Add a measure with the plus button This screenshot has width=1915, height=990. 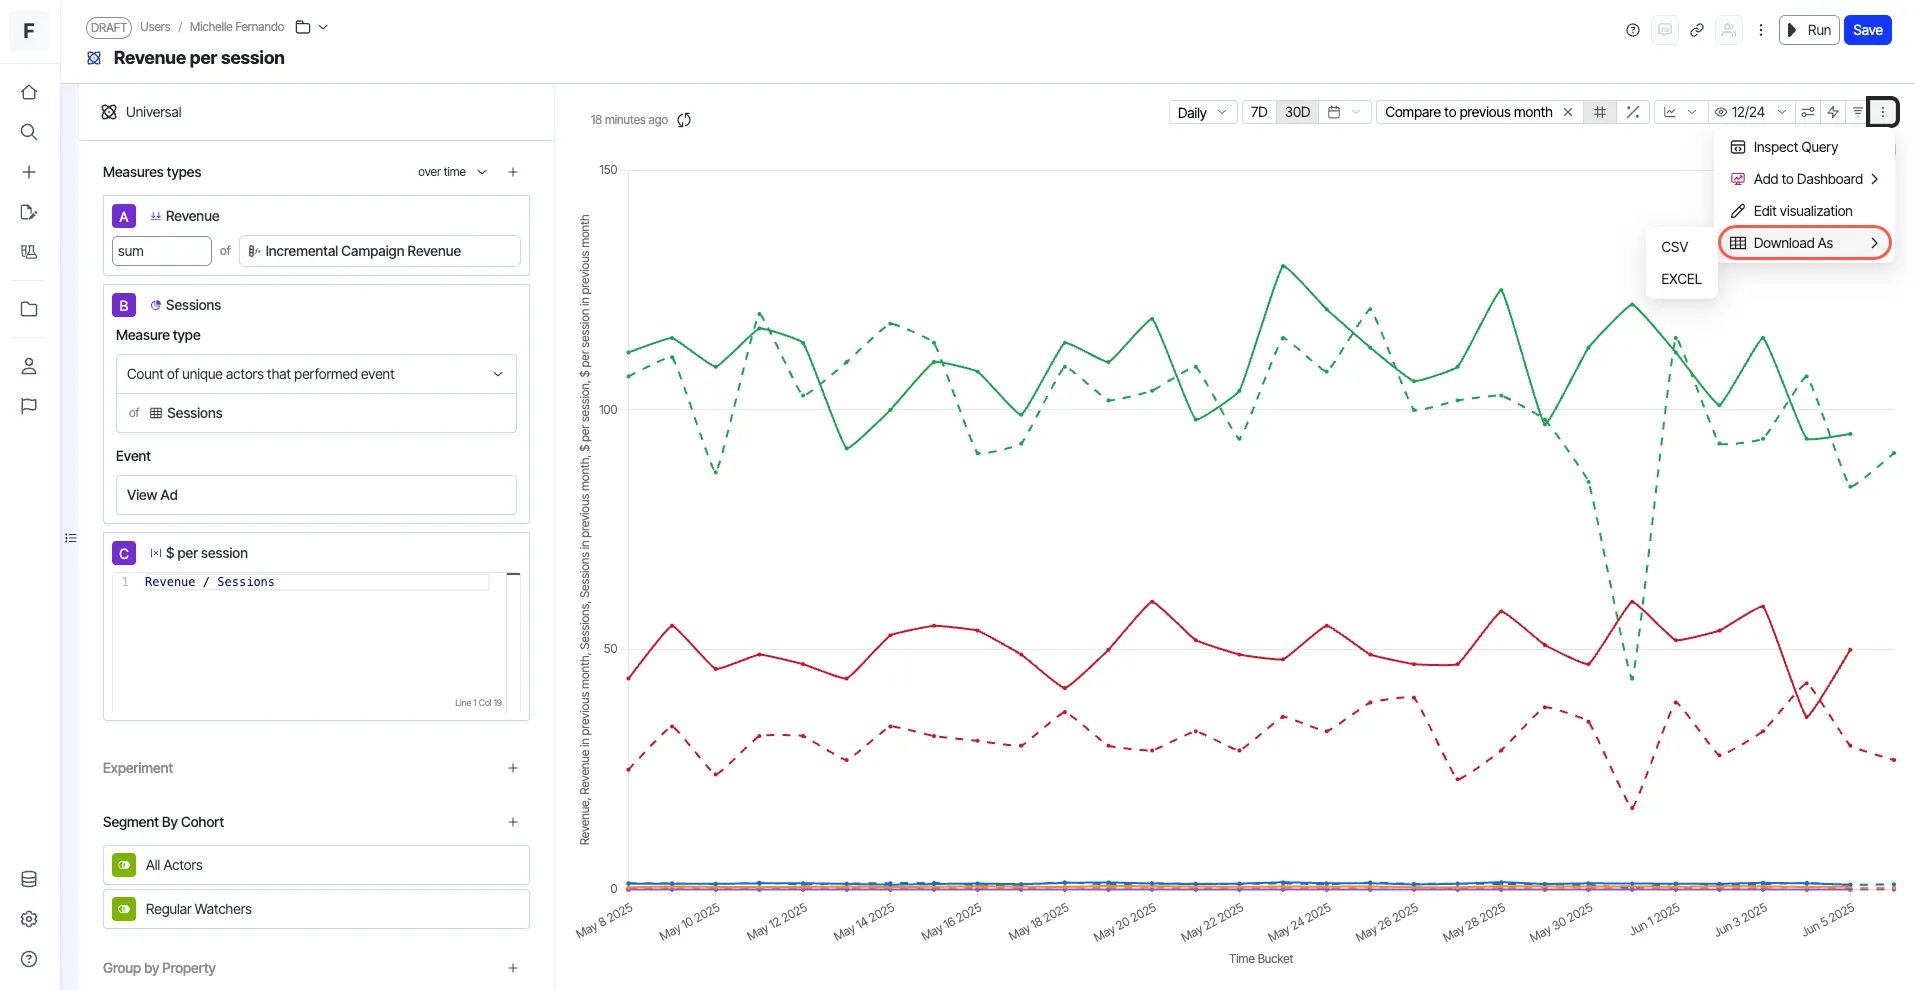513,172
